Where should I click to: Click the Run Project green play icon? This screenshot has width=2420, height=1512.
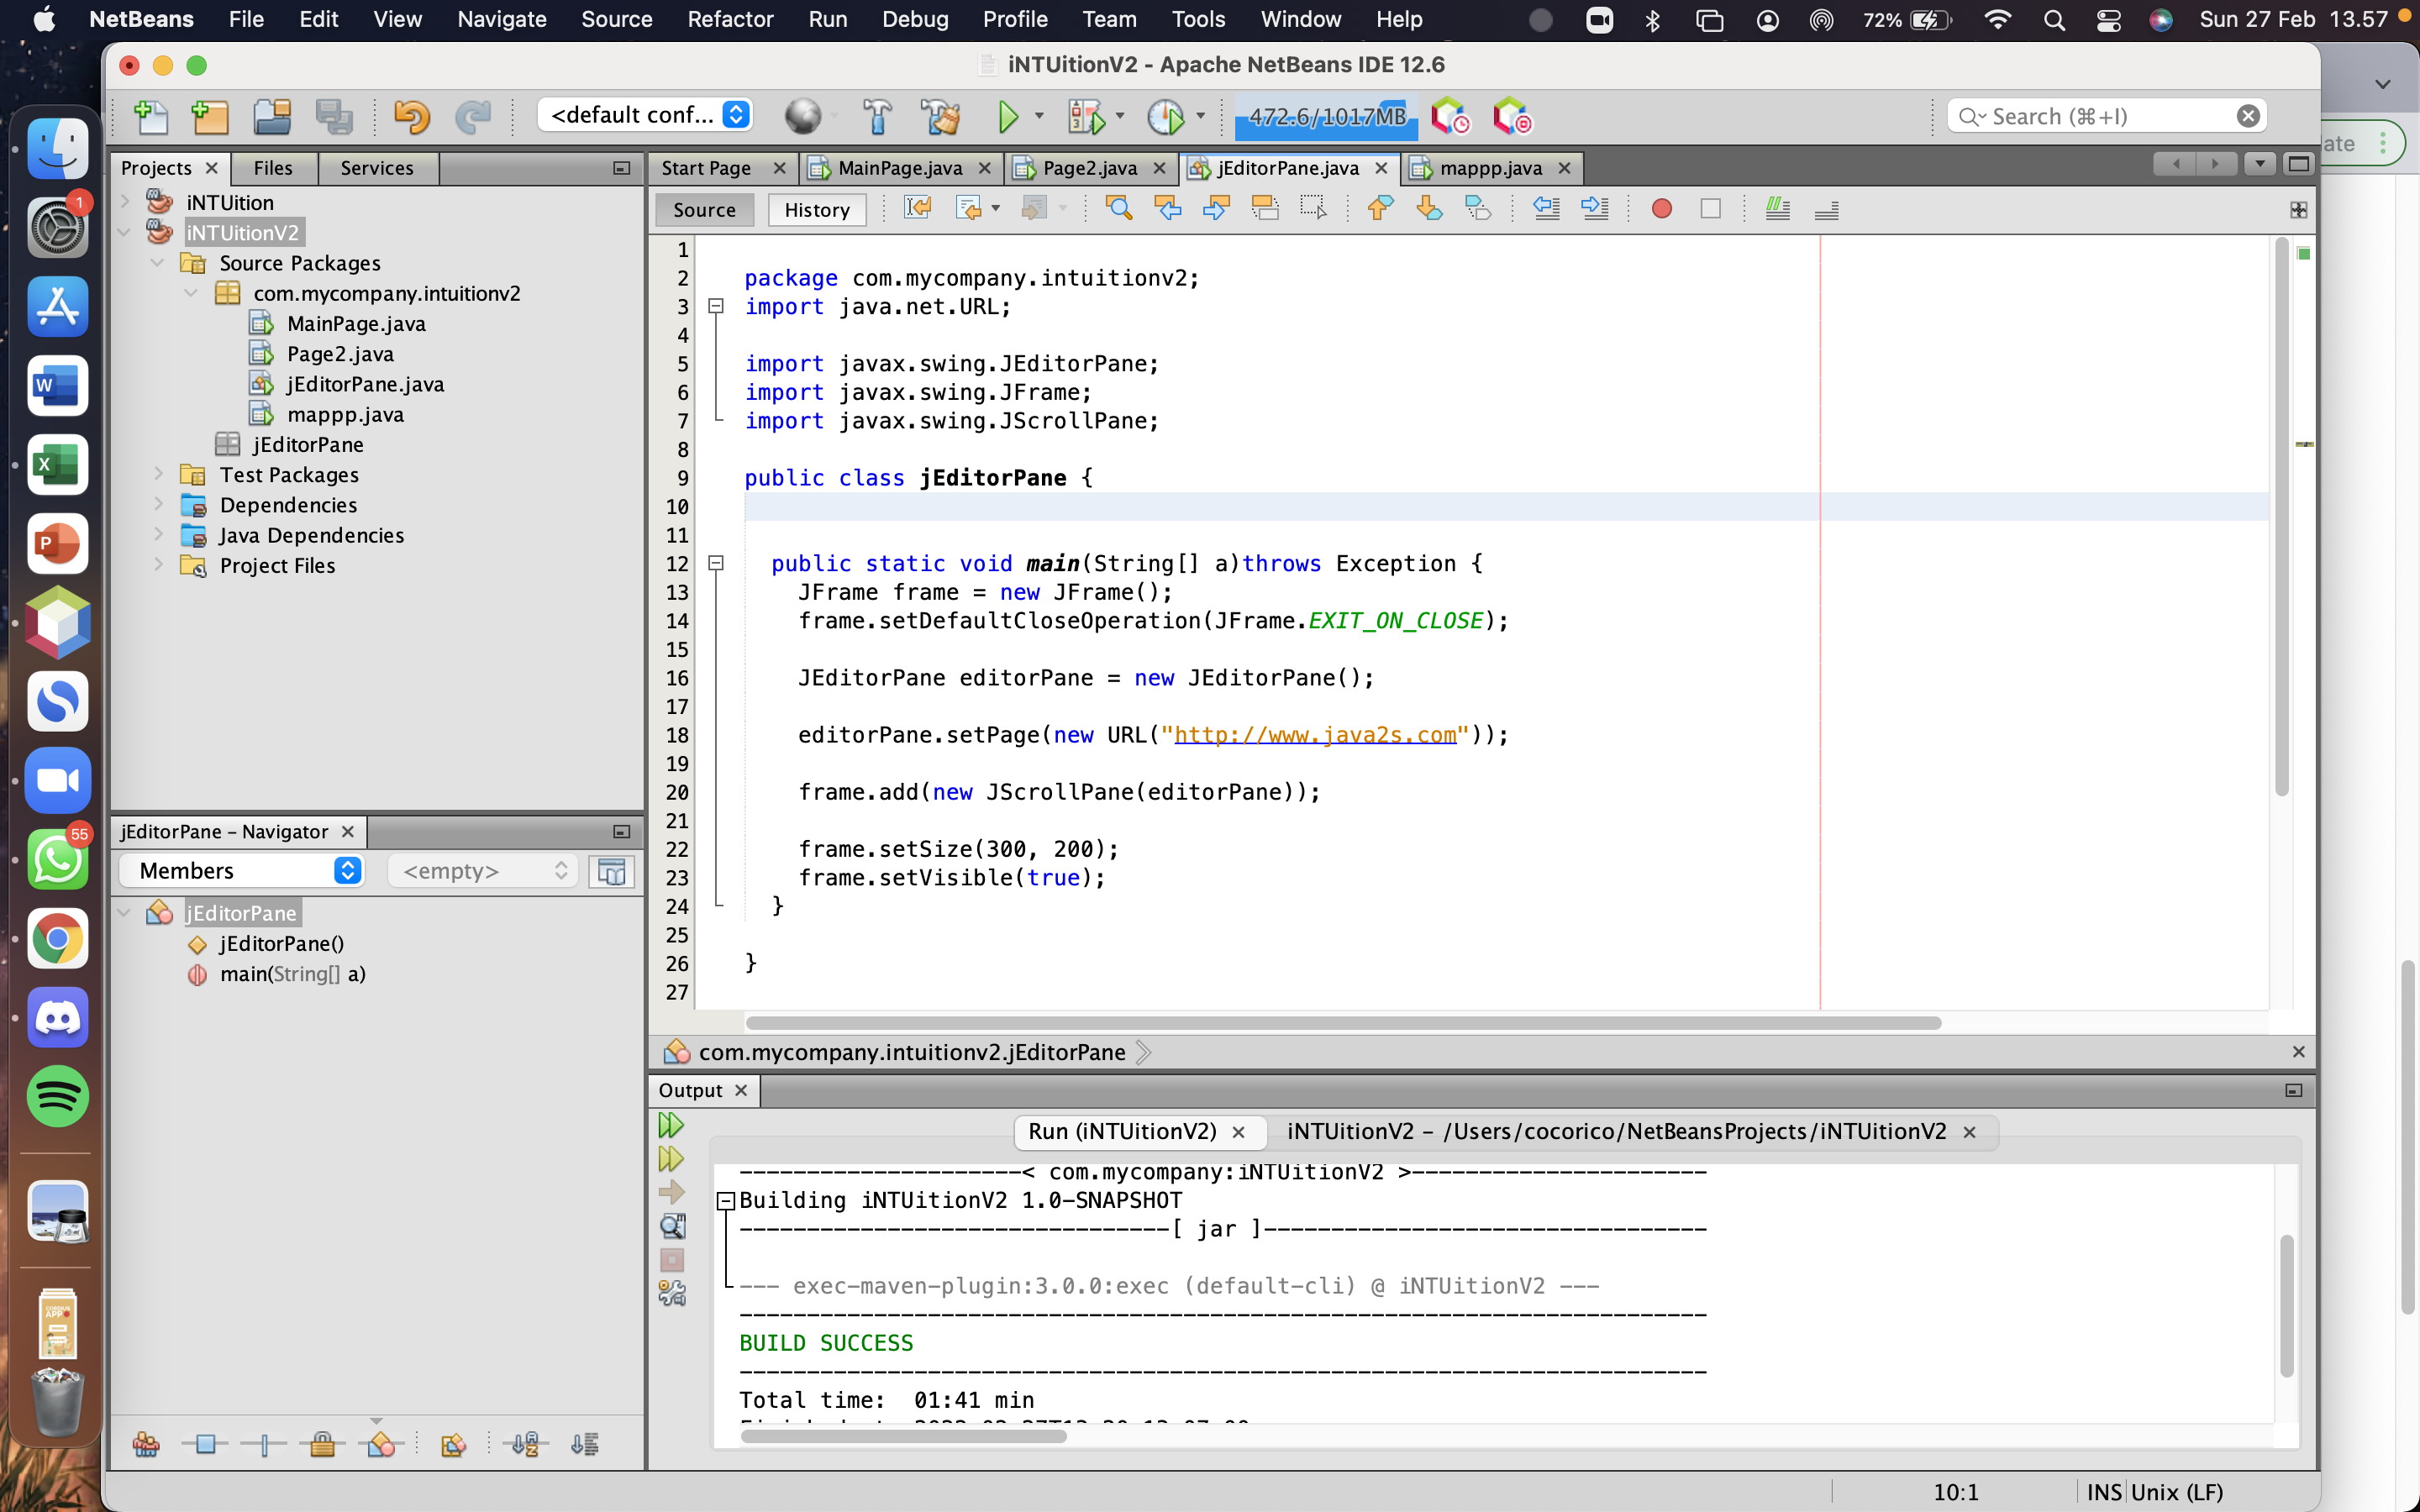coord(1008,117)
